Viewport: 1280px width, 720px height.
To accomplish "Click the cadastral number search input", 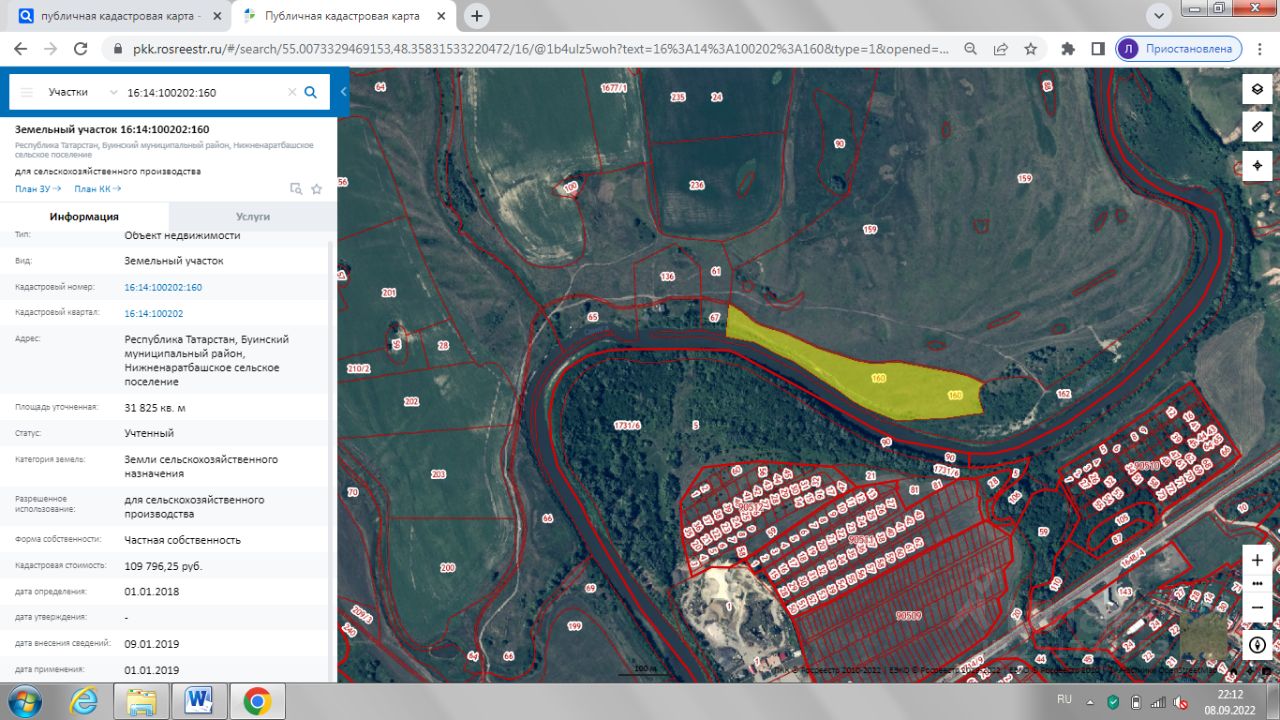I will coord(204,92).
